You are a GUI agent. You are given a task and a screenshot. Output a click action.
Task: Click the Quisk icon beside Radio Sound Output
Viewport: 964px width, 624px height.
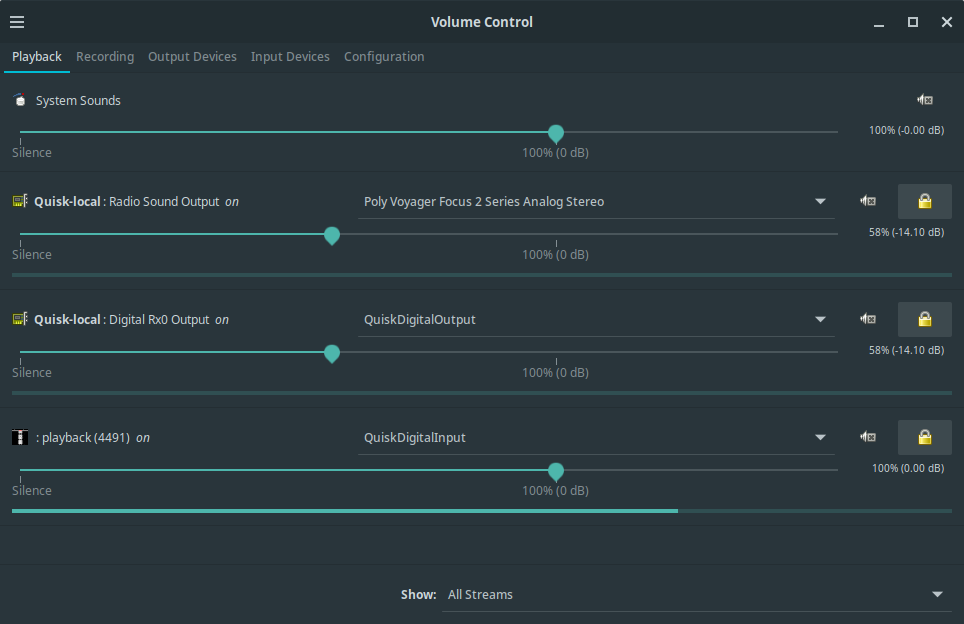20,202
